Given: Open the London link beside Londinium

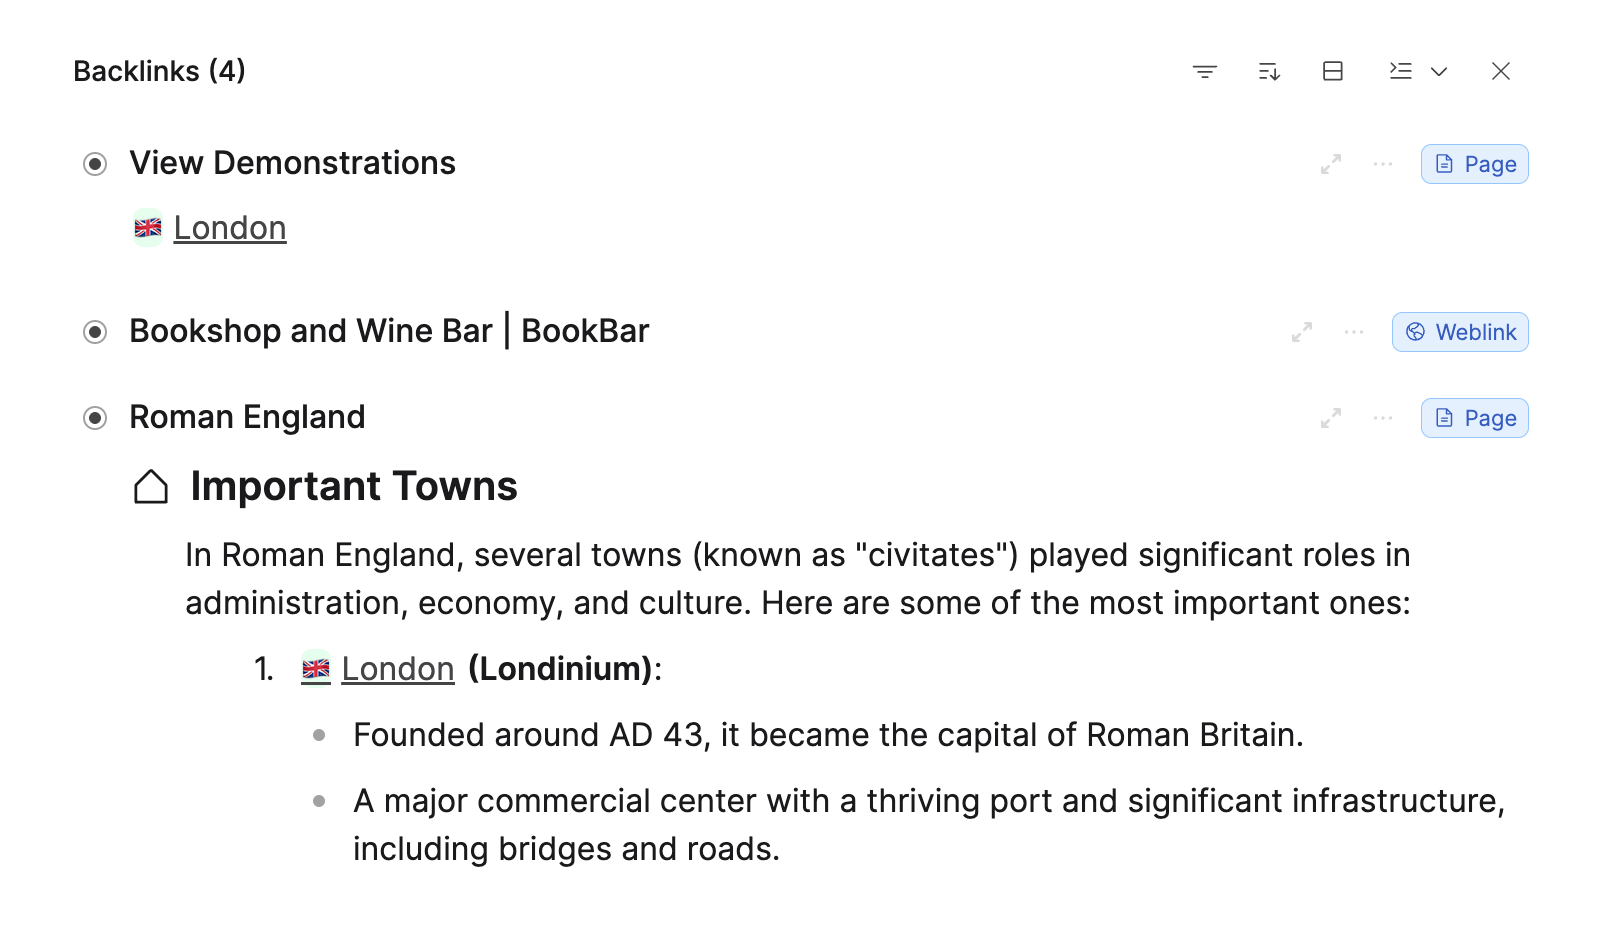Looking at the screenshot, I should [x=397, y=669].
